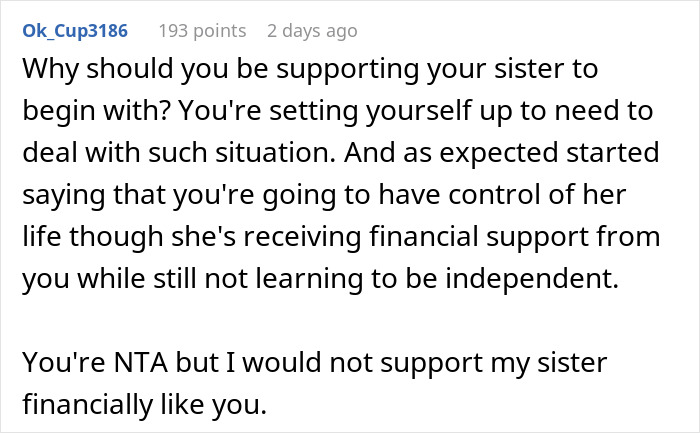Open the Ok_Cup3186 user profile
Screen dimensions: 700x433
pyautogui.click(x=73, y=31)
